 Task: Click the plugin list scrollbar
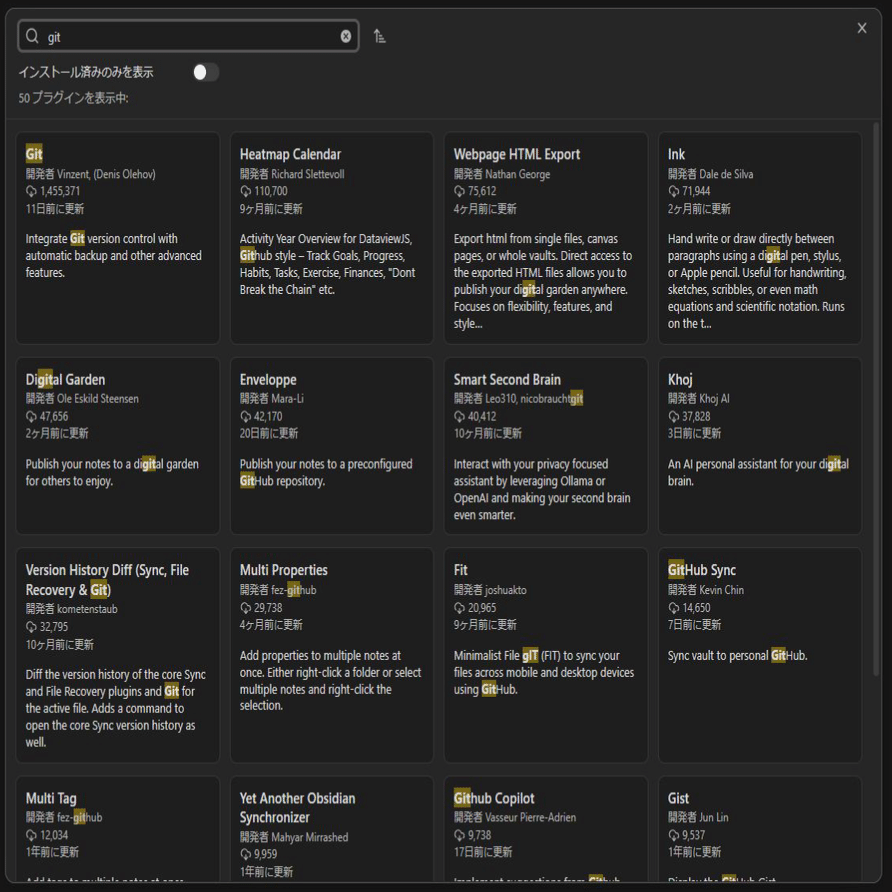877,398
